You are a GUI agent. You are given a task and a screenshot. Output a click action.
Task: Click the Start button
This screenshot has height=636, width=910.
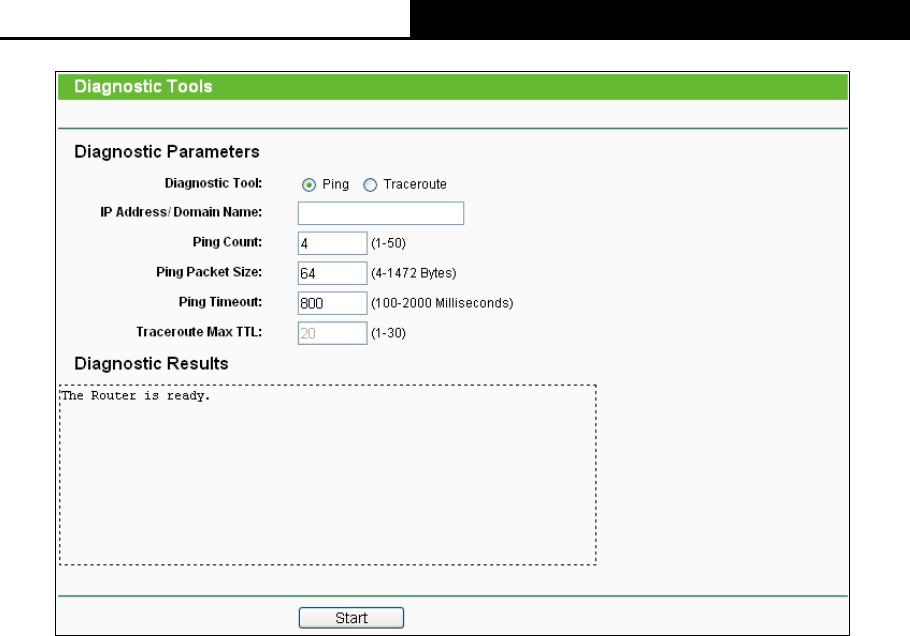pyautogui.click(x=351, y=618)
